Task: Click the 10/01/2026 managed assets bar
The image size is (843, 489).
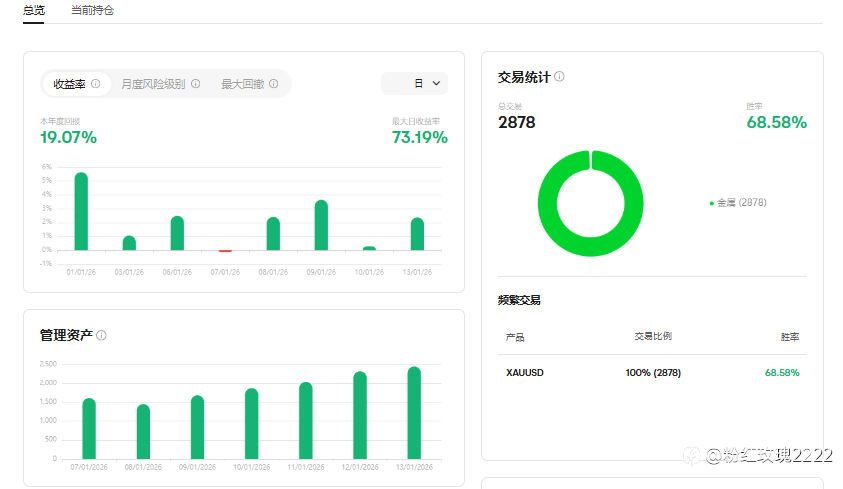Action: [x=252, y=424]
